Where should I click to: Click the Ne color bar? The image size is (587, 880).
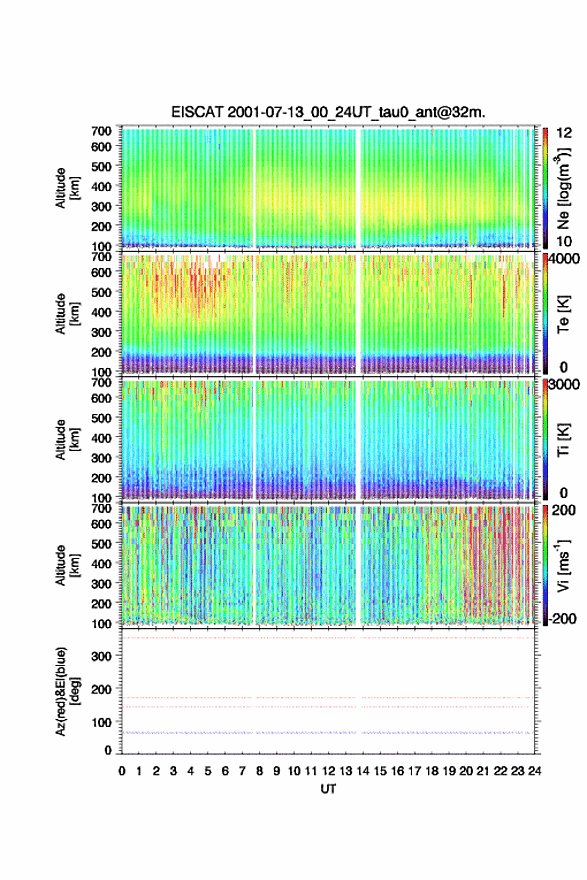[x=545, y=188]
